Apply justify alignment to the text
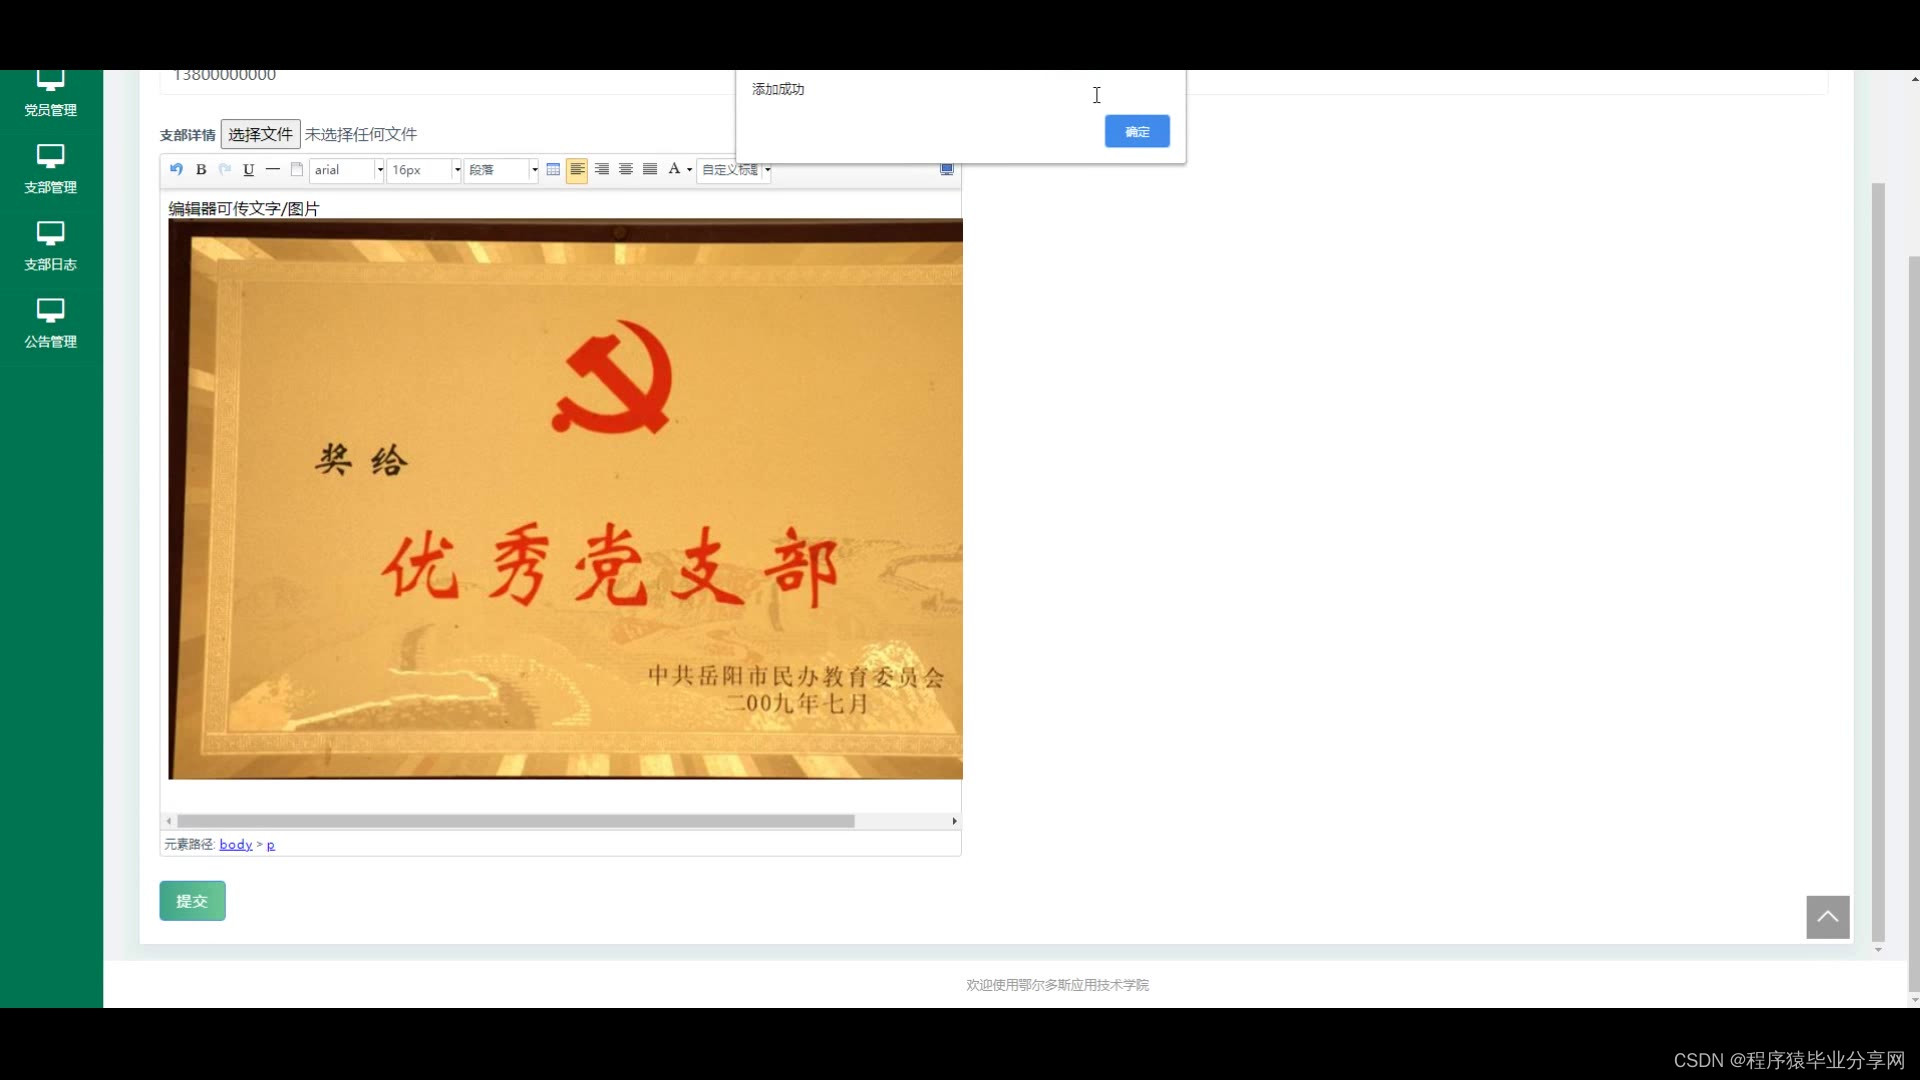 coord(650,169)
